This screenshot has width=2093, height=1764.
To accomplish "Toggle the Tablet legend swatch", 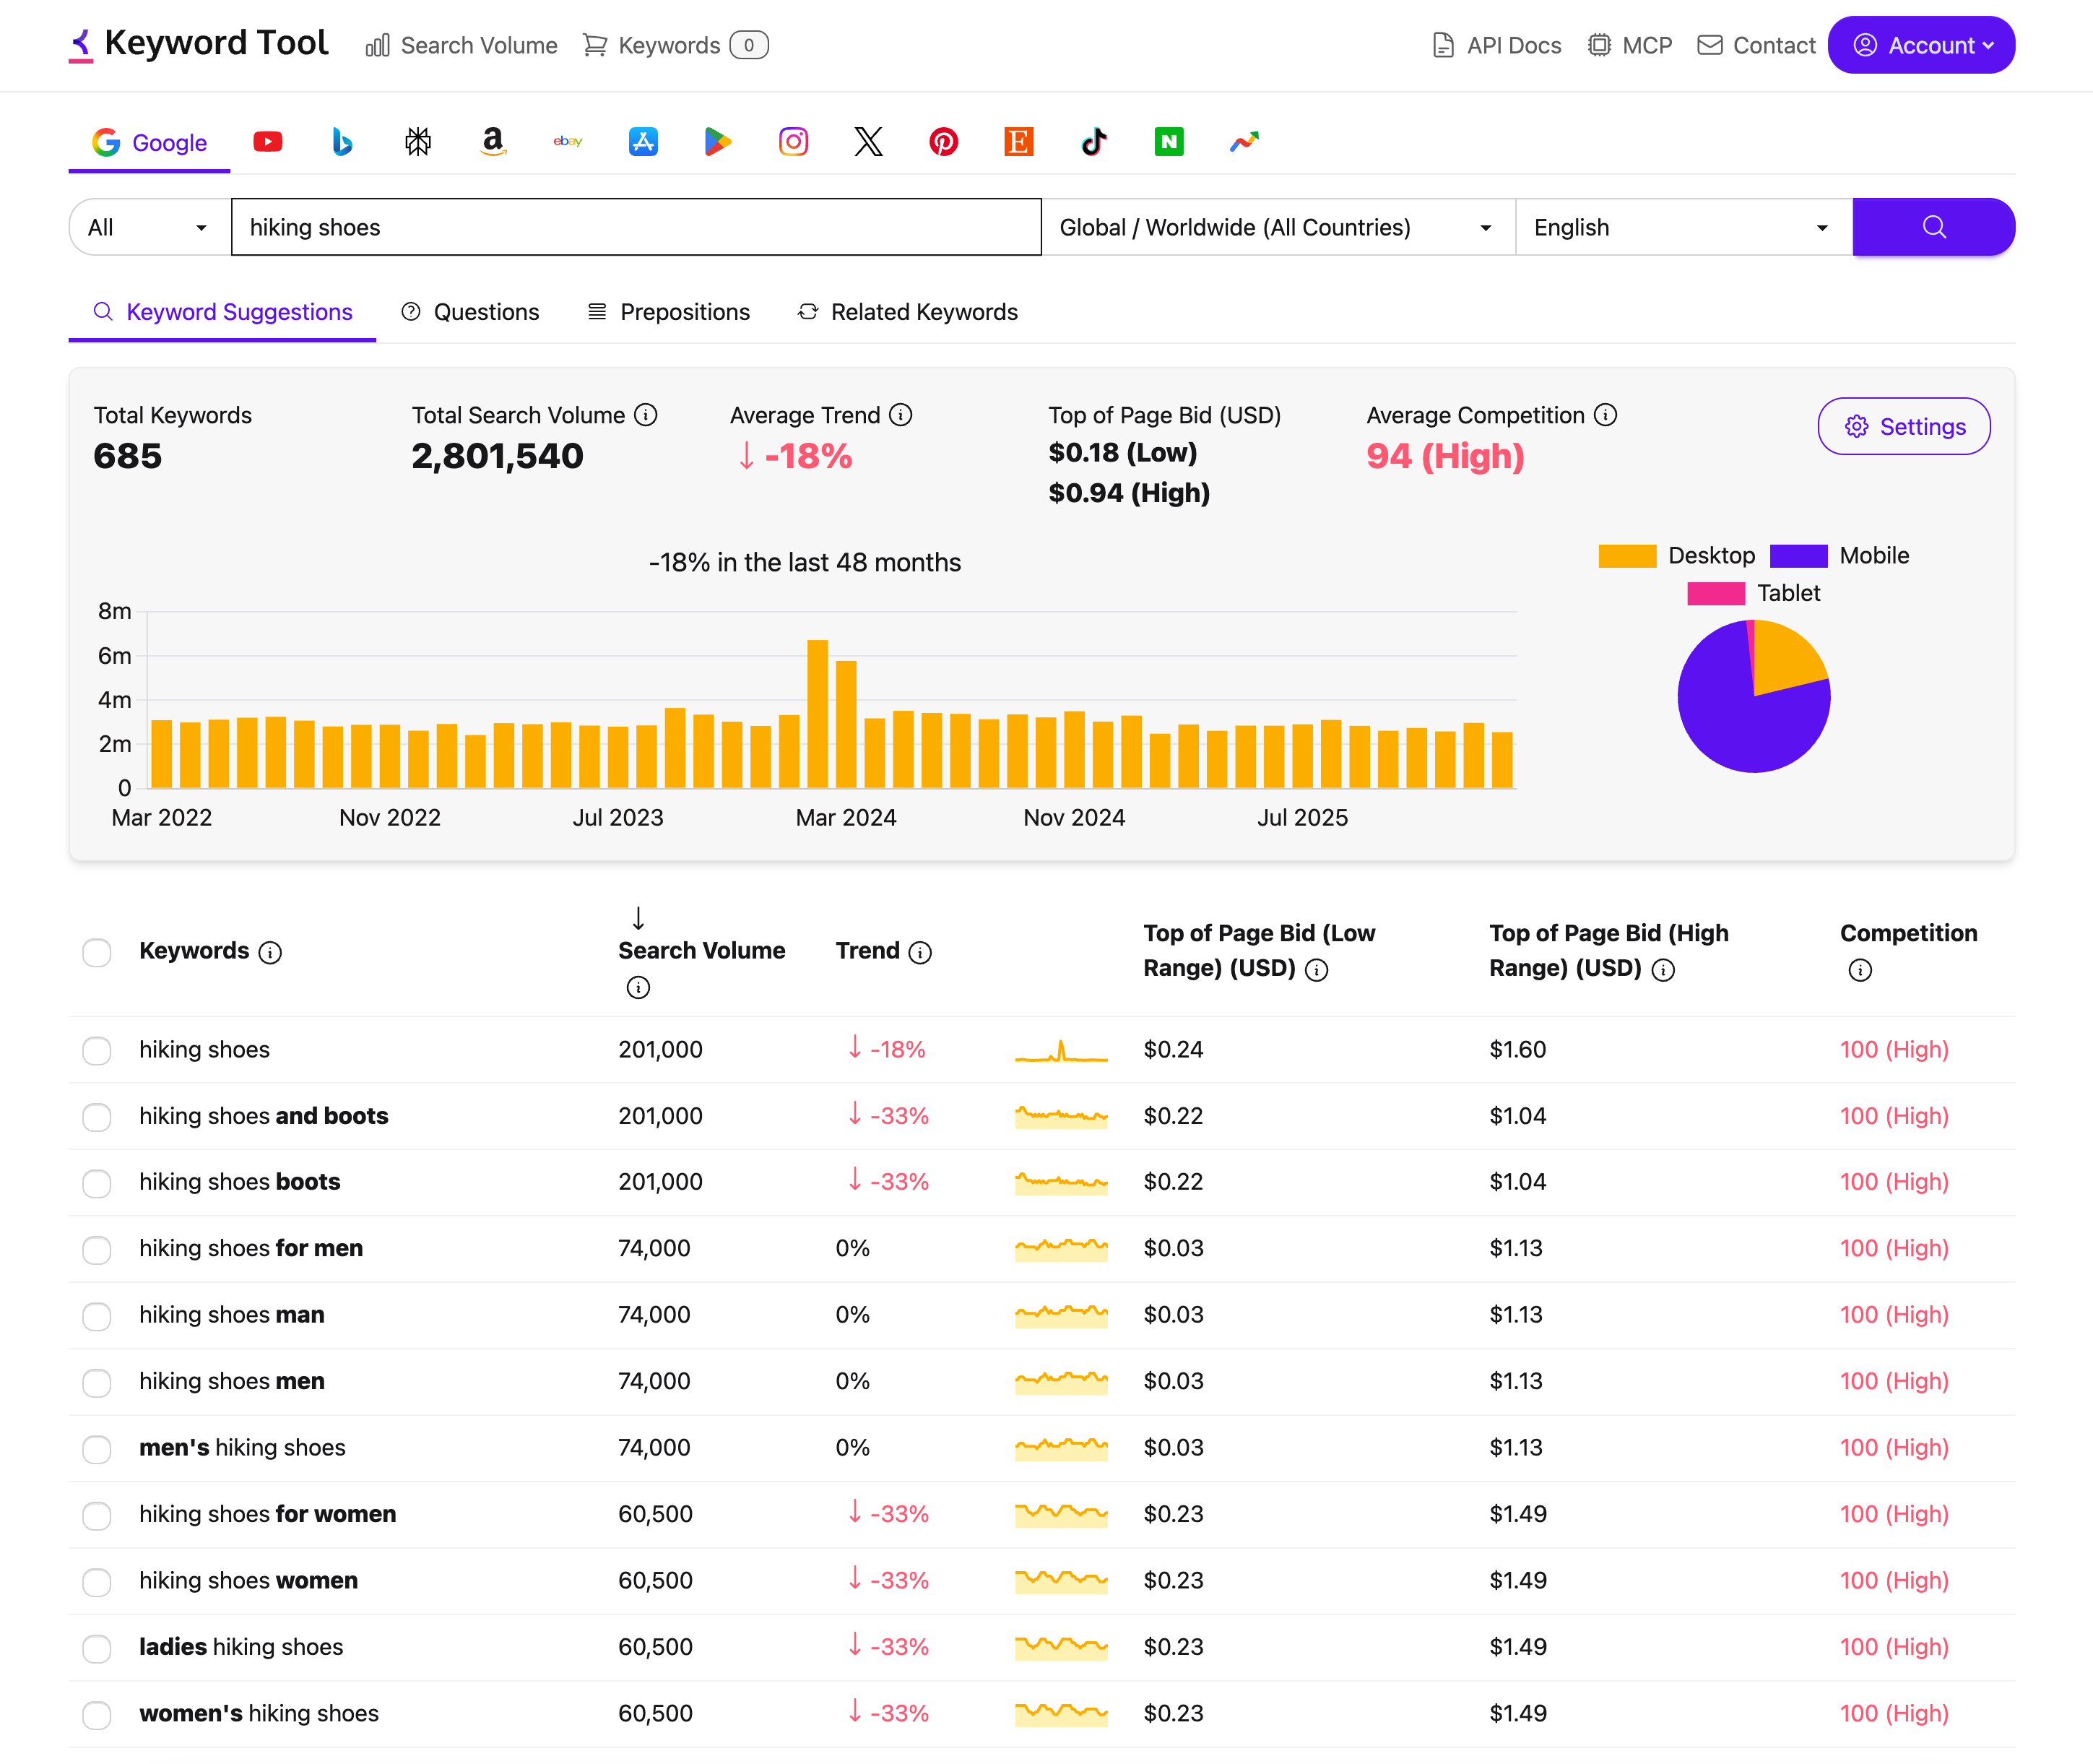I will [1716, 594].
